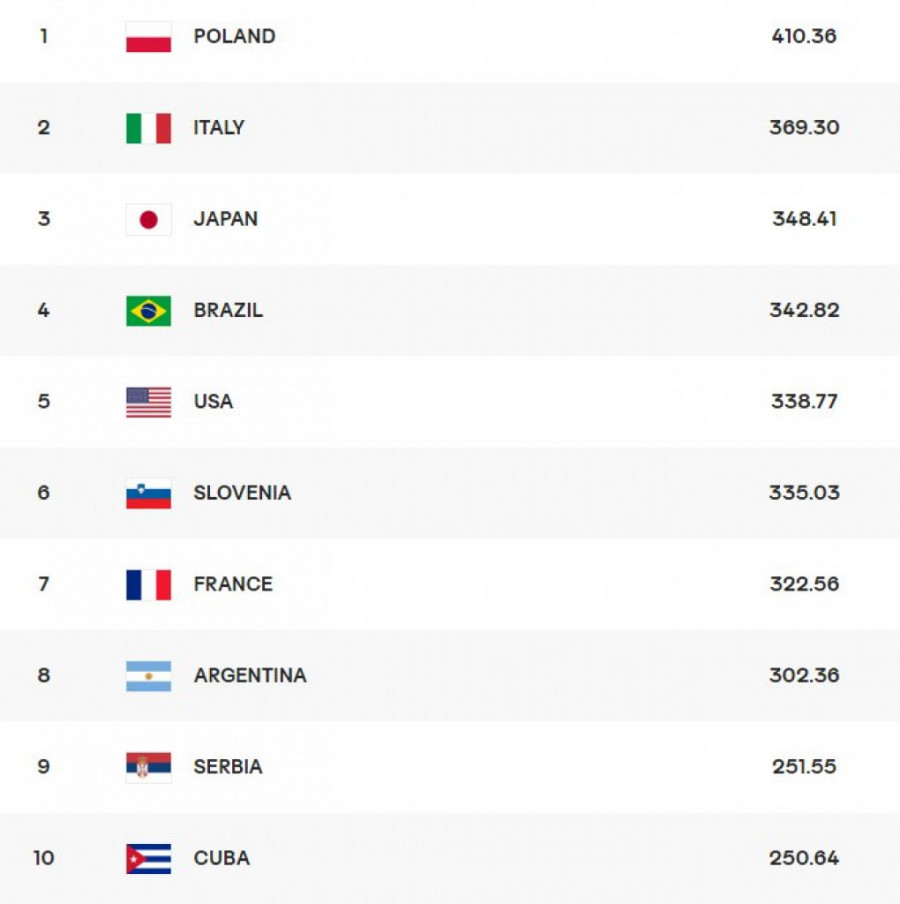Click Poland's 410.36 points score
Viewport: 900px width, 904px height.
click(804, 37)
